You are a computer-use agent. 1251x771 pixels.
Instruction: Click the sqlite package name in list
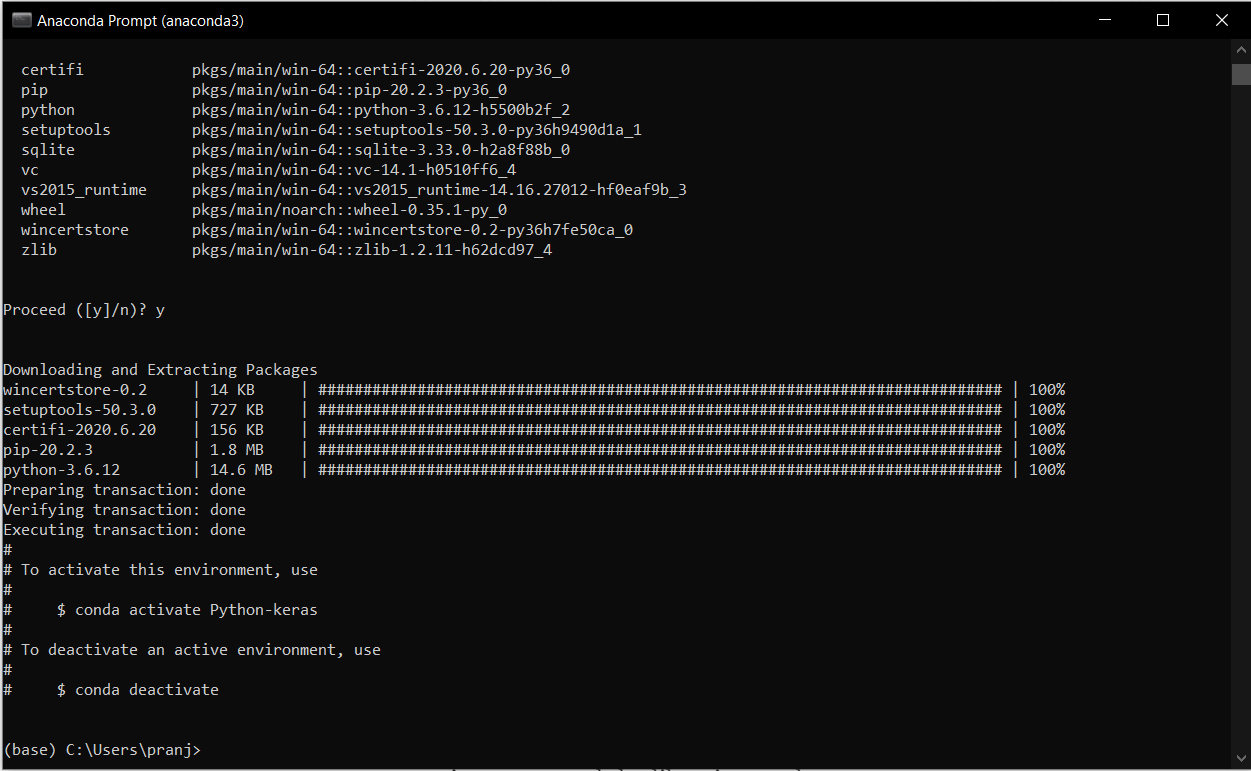click(x=48, y=150)
